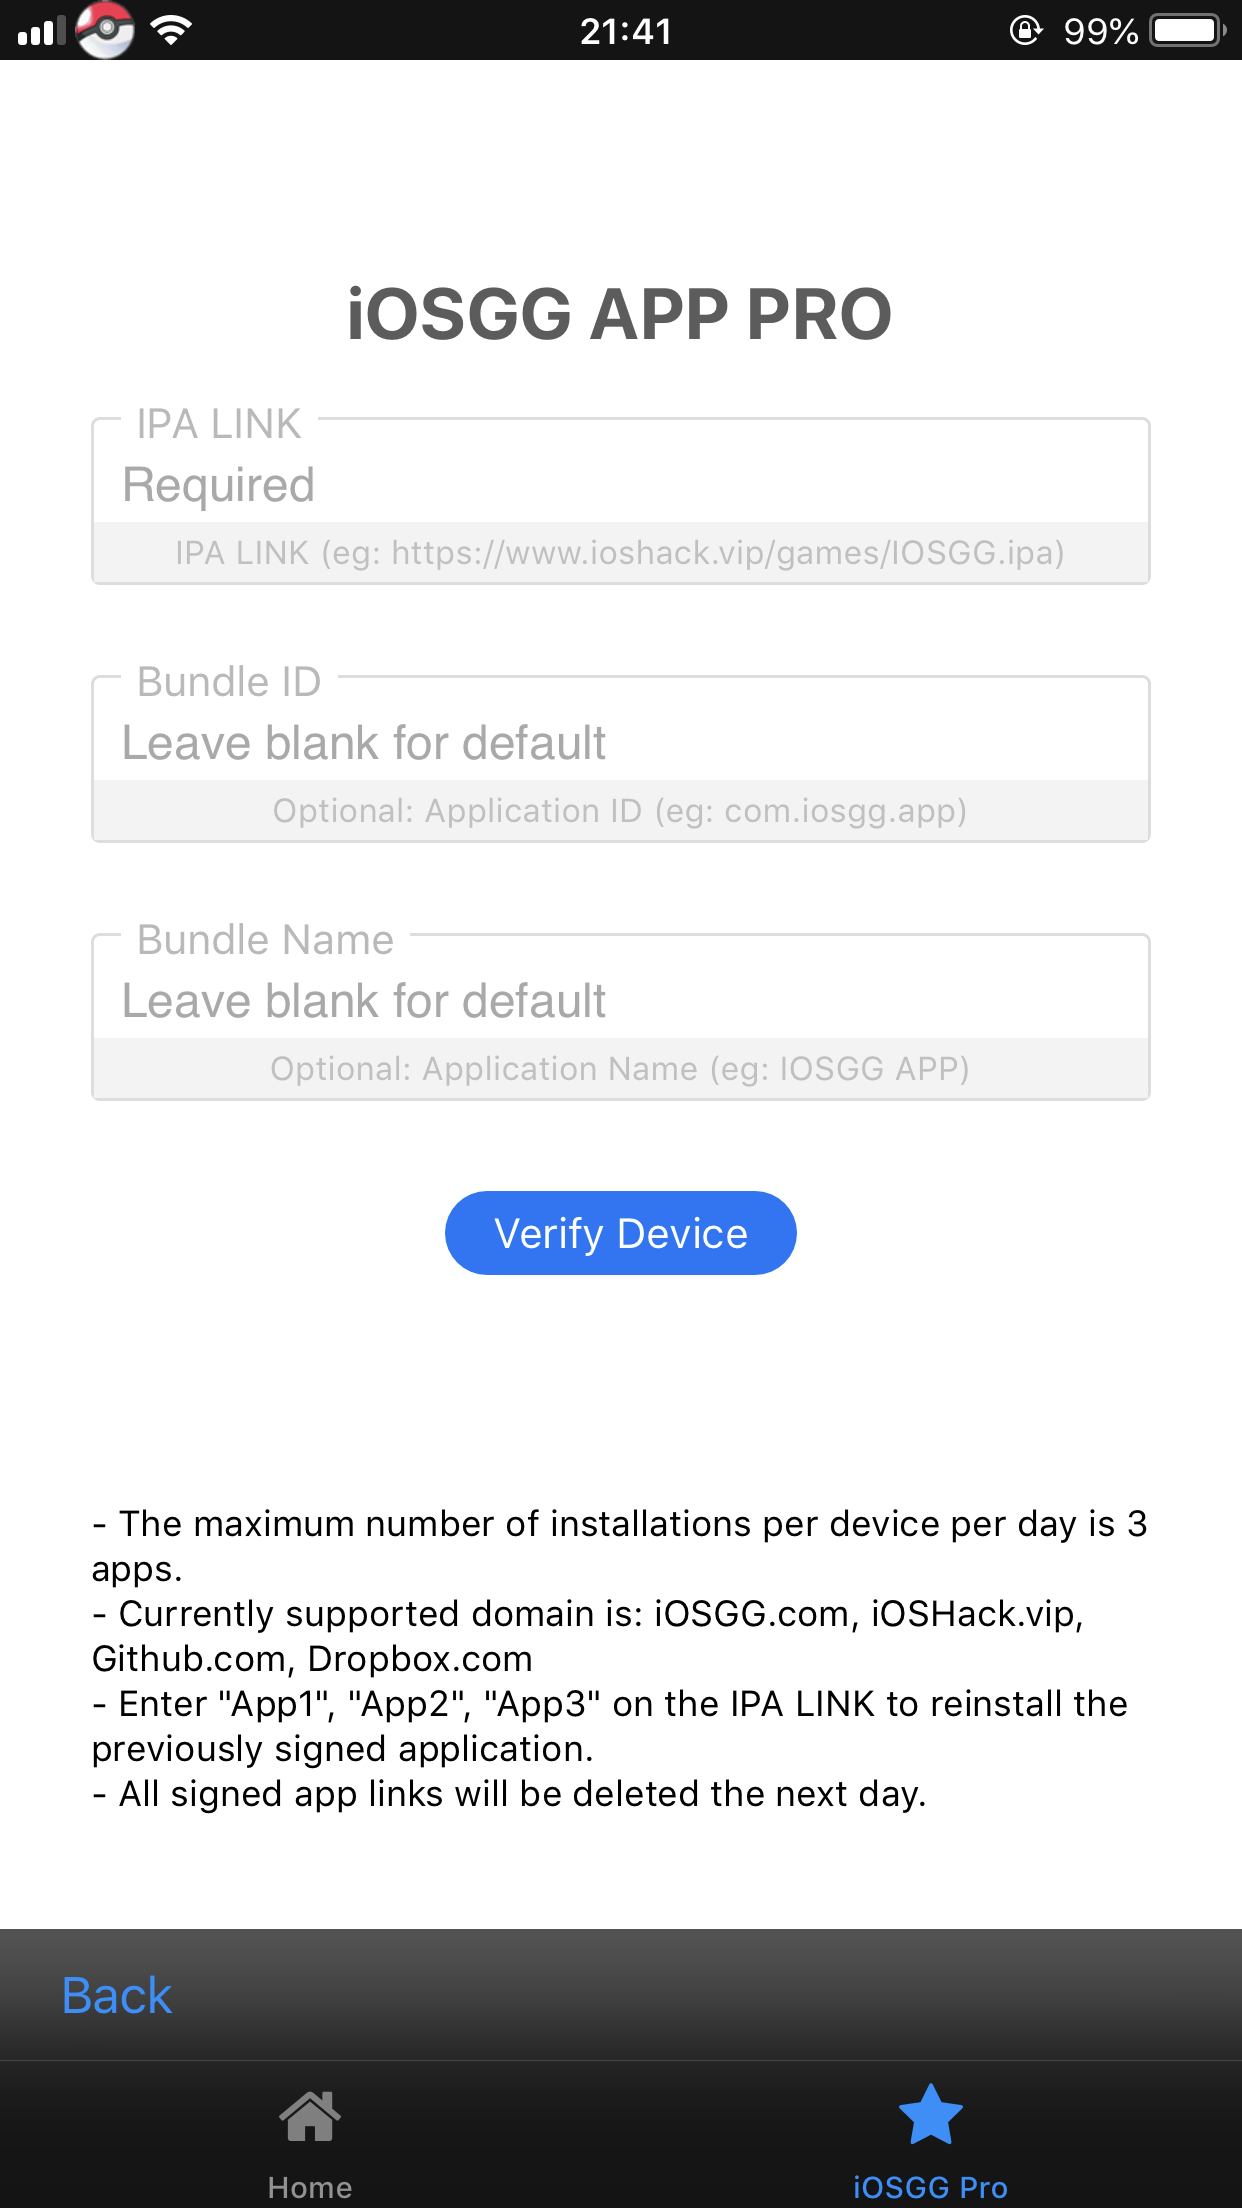Tap the Application ID hint text
Image resolution: width=1242 pixels, height=2208 pixels.
tap(620, 811)
